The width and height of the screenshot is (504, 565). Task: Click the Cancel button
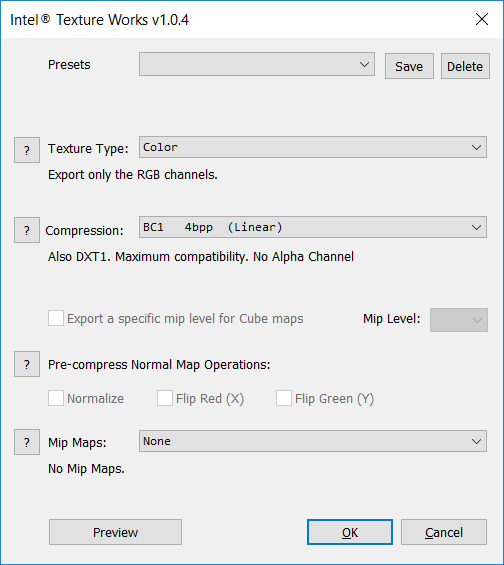(x=444, y=532)
